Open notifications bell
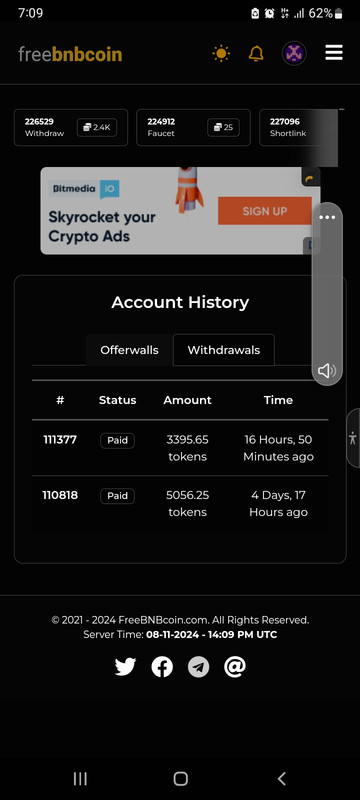 [x=256, y=53]
